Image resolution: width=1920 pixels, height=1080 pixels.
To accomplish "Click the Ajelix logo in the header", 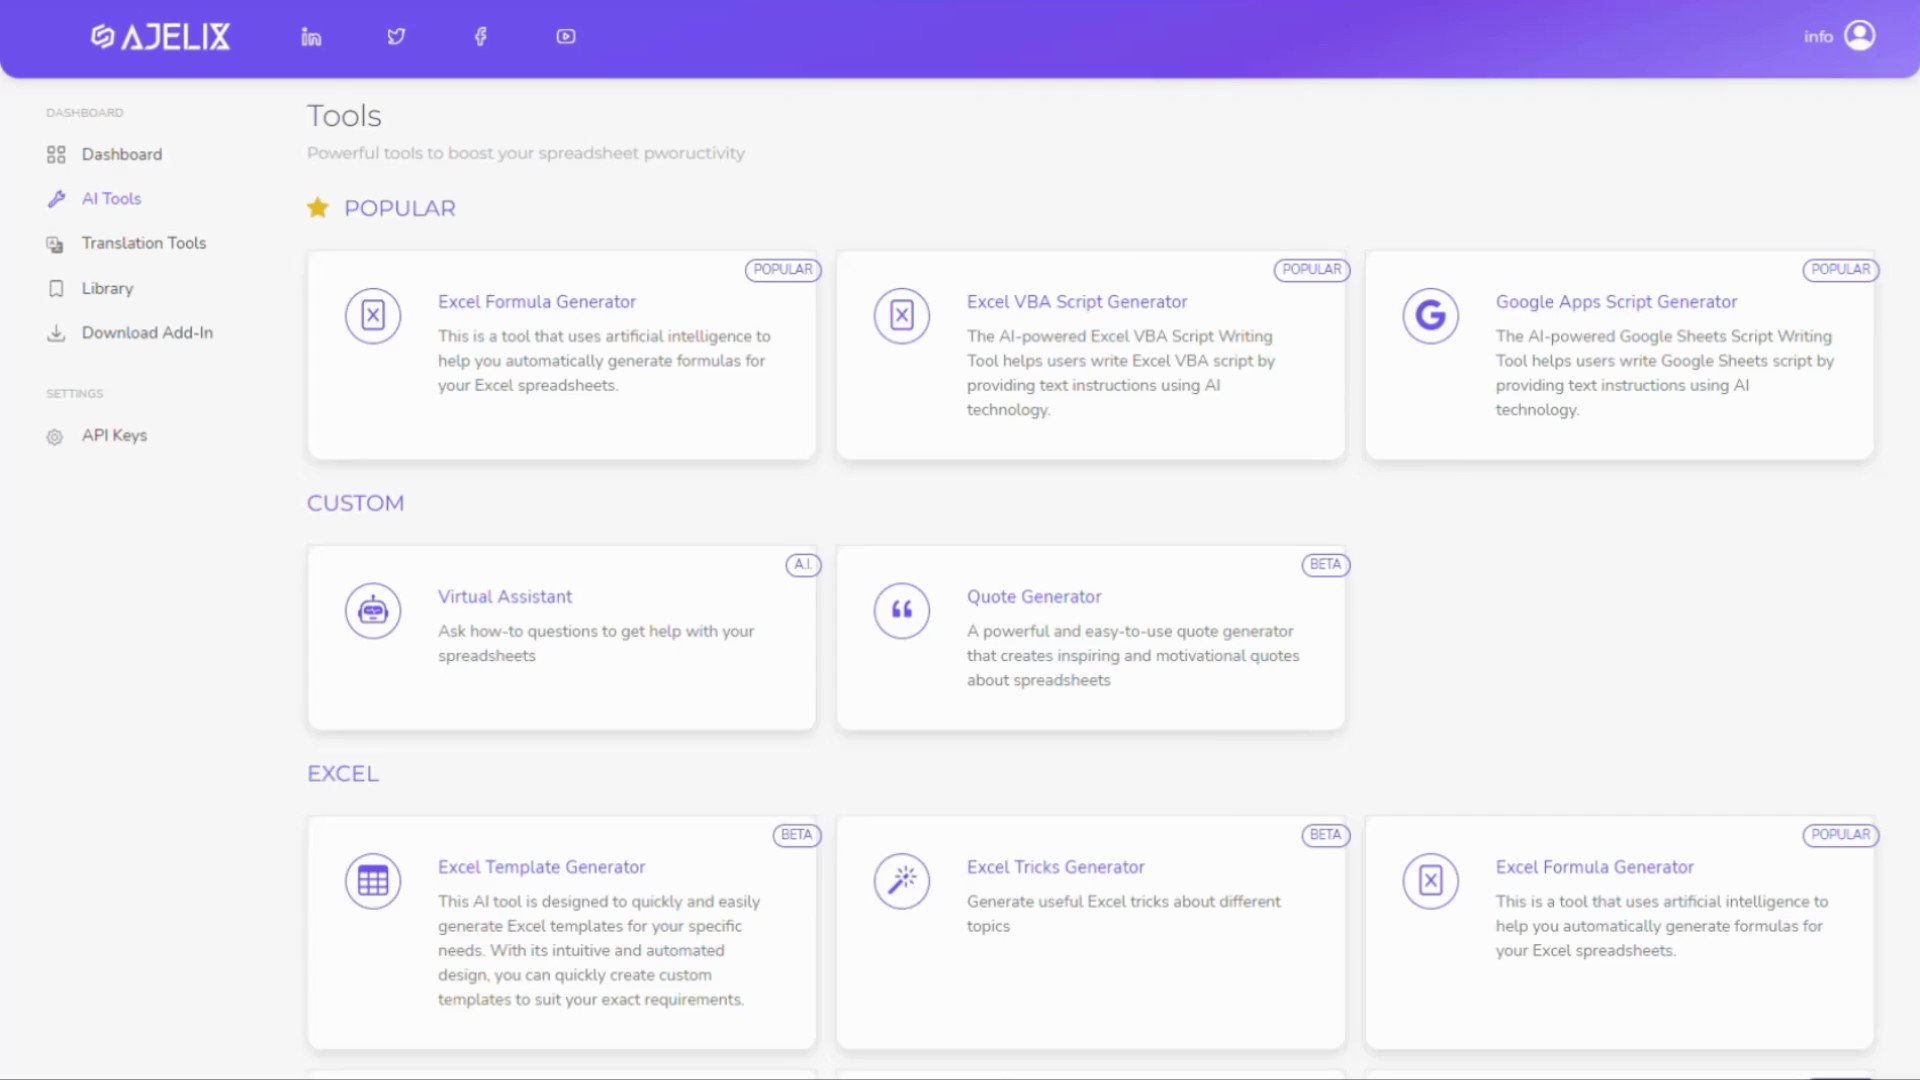I will coord(160,37).
